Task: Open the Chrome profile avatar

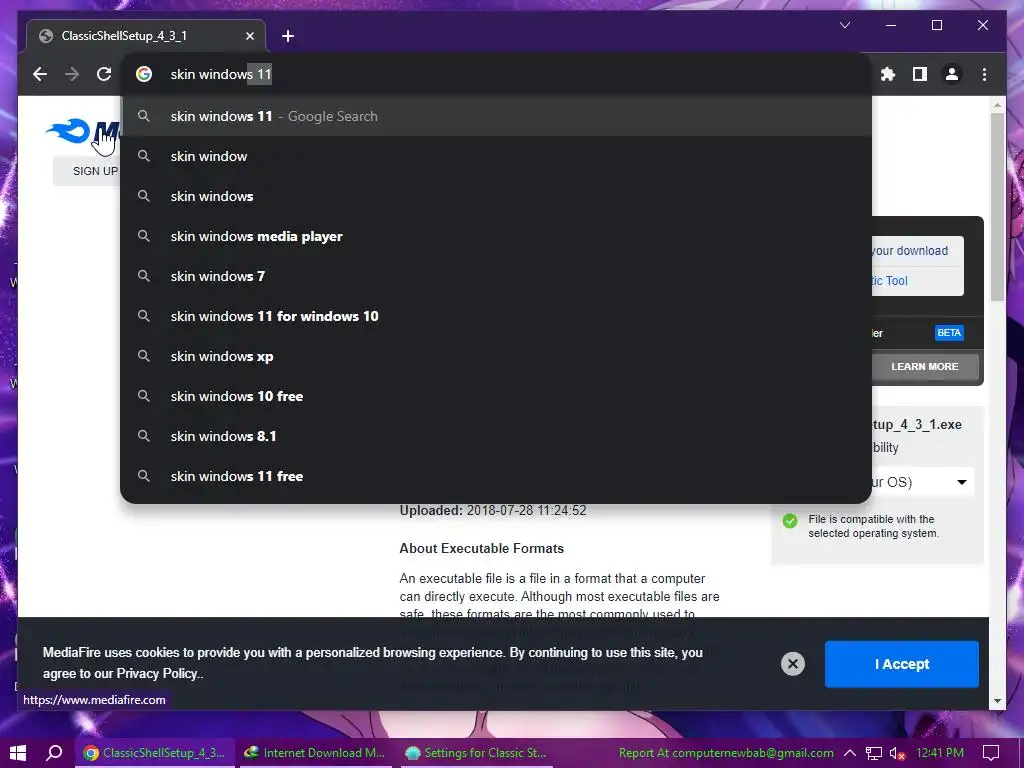Action: tap(952, 74)
